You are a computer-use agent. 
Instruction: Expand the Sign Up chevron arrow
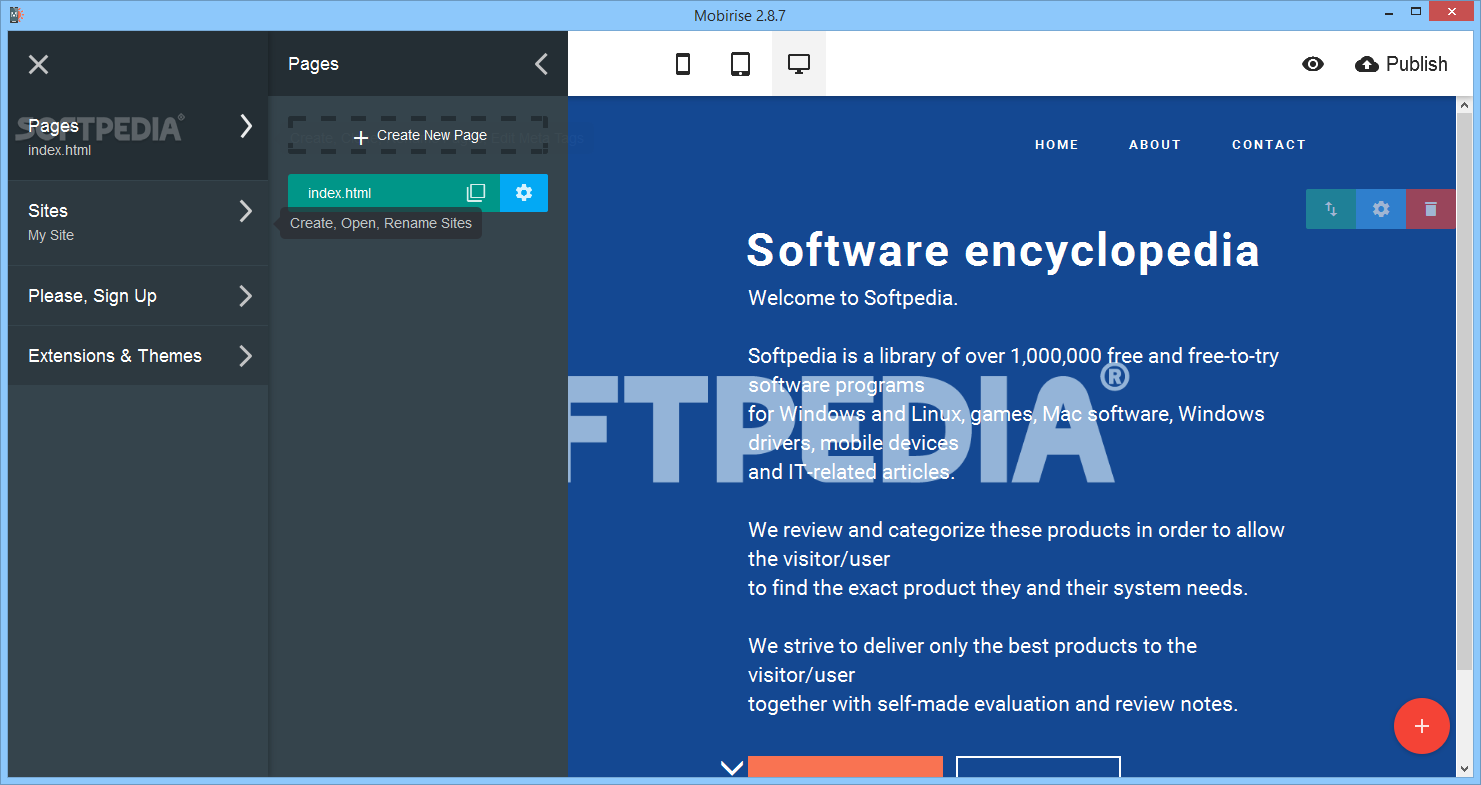point(246,296)
